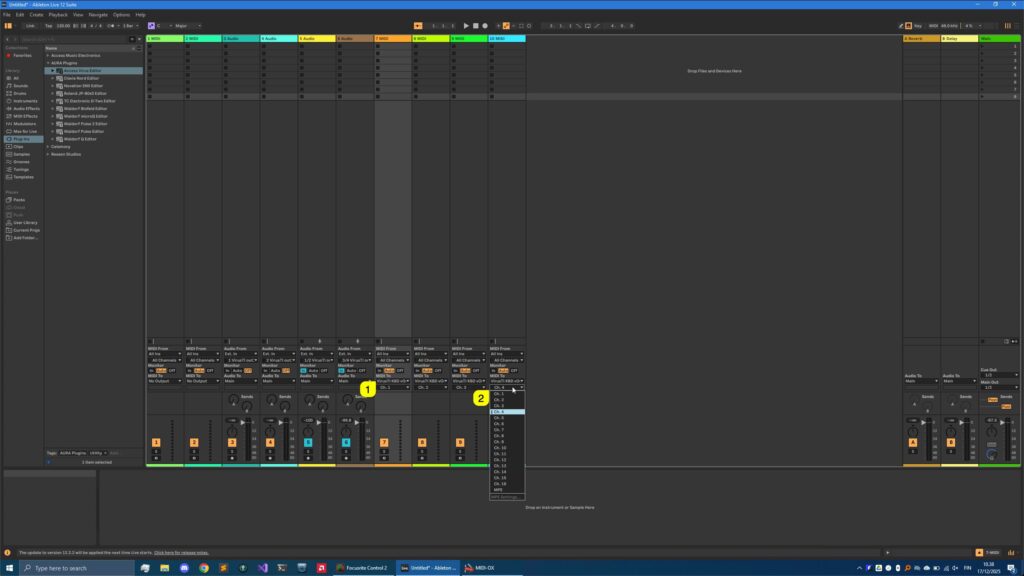Set Monitor to Off on track 7
1024x576 pixels.
tap(401, 371)
